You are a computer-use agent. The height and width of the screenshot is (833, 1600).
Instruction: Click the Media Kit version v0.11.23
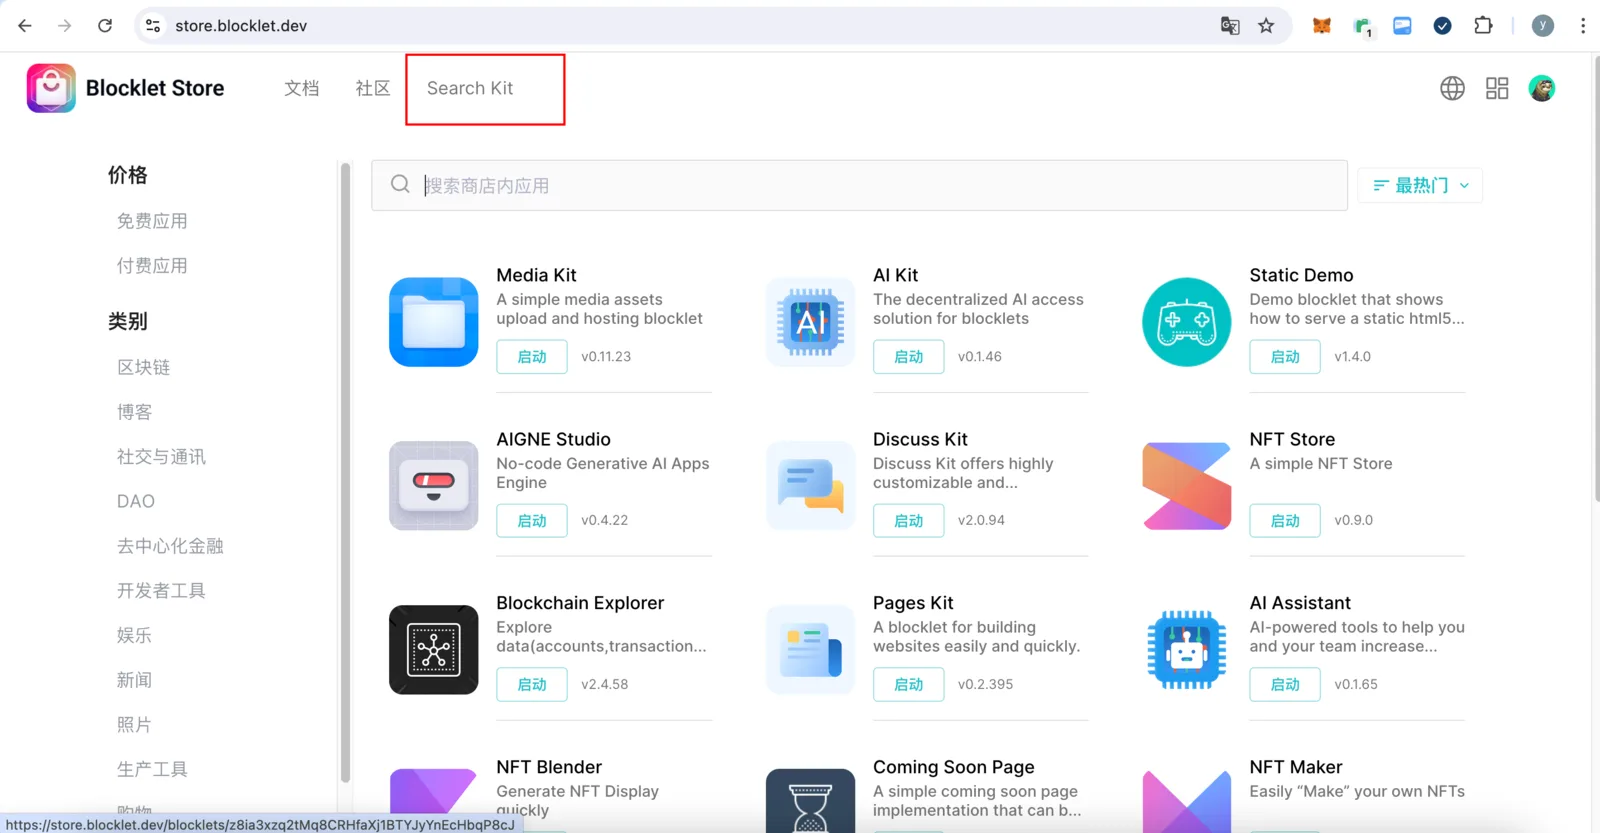click(606, 357)
